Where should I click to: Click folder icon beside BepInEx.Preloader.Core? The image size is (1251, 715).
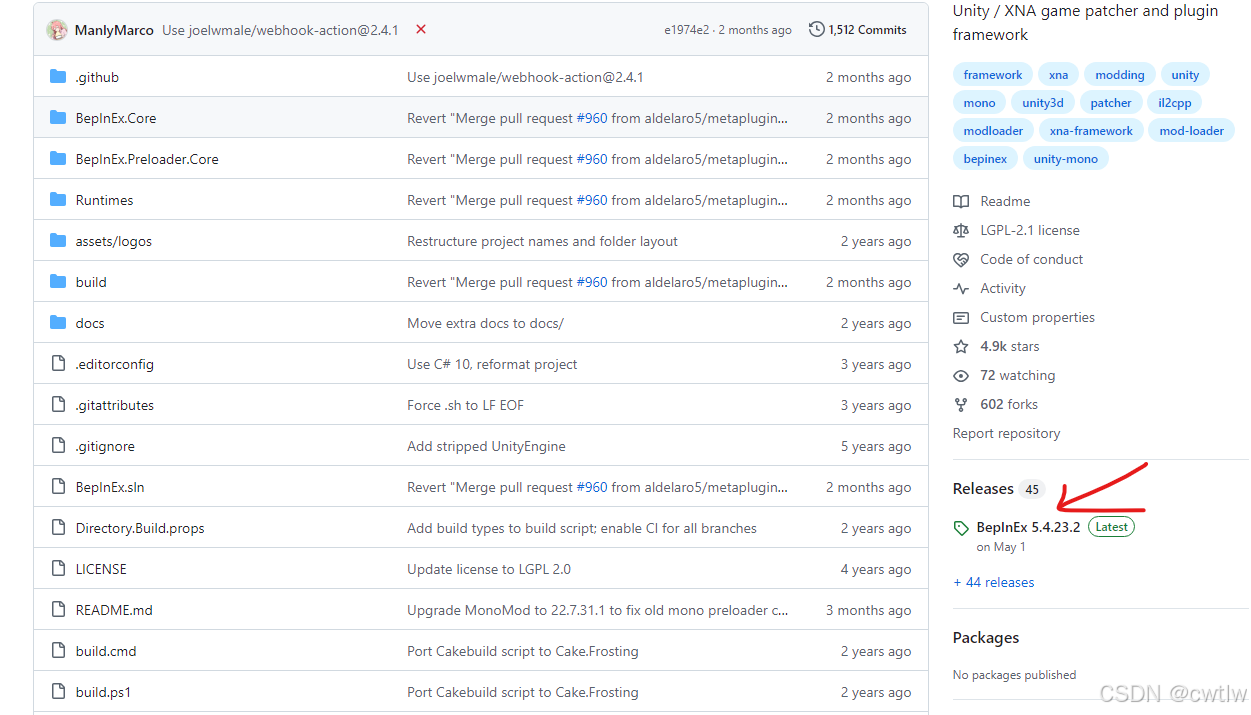(x=58, y=159)
